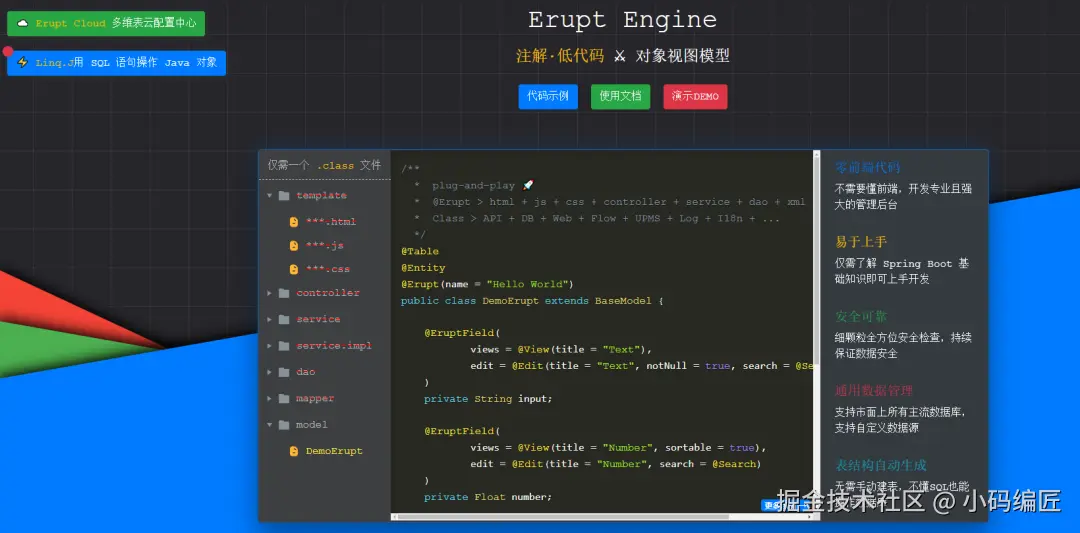Click the dao folder icon
This screenshot has width=1080, height=533.
click(284, 372)
